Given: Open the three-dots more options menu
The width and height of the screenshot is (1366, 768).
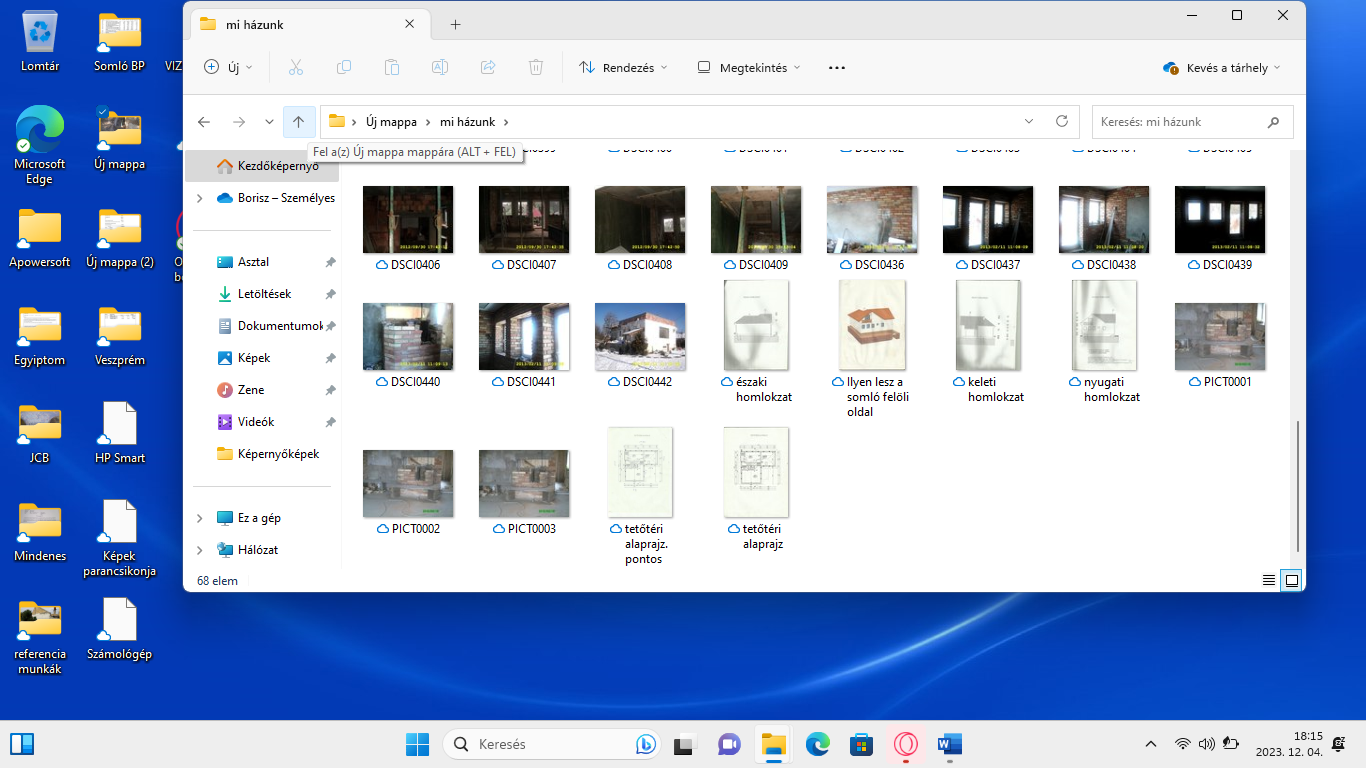Looking at the screenshot, I should click(837, 67).
